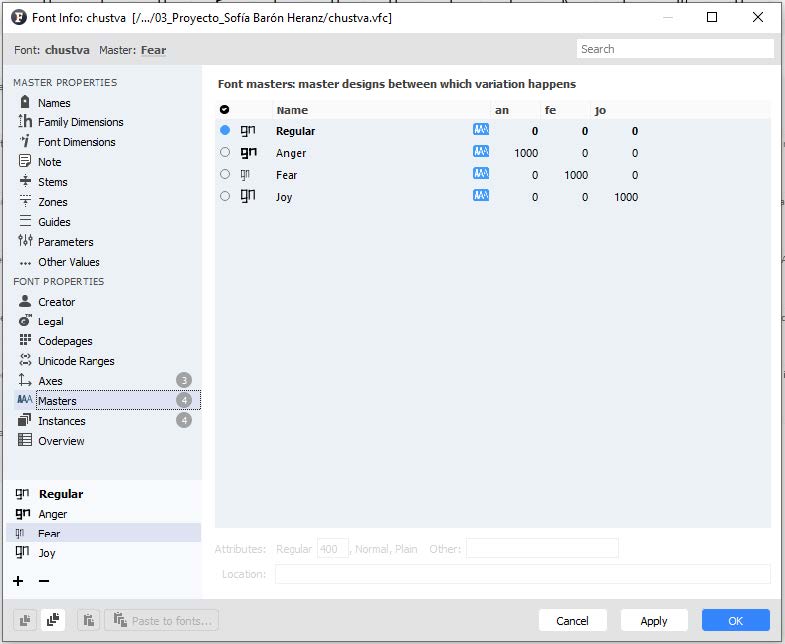This screenshot has width=785, height=644.
Task: Click the first copy icon in bottom-left toolbar
Action: 25,621
